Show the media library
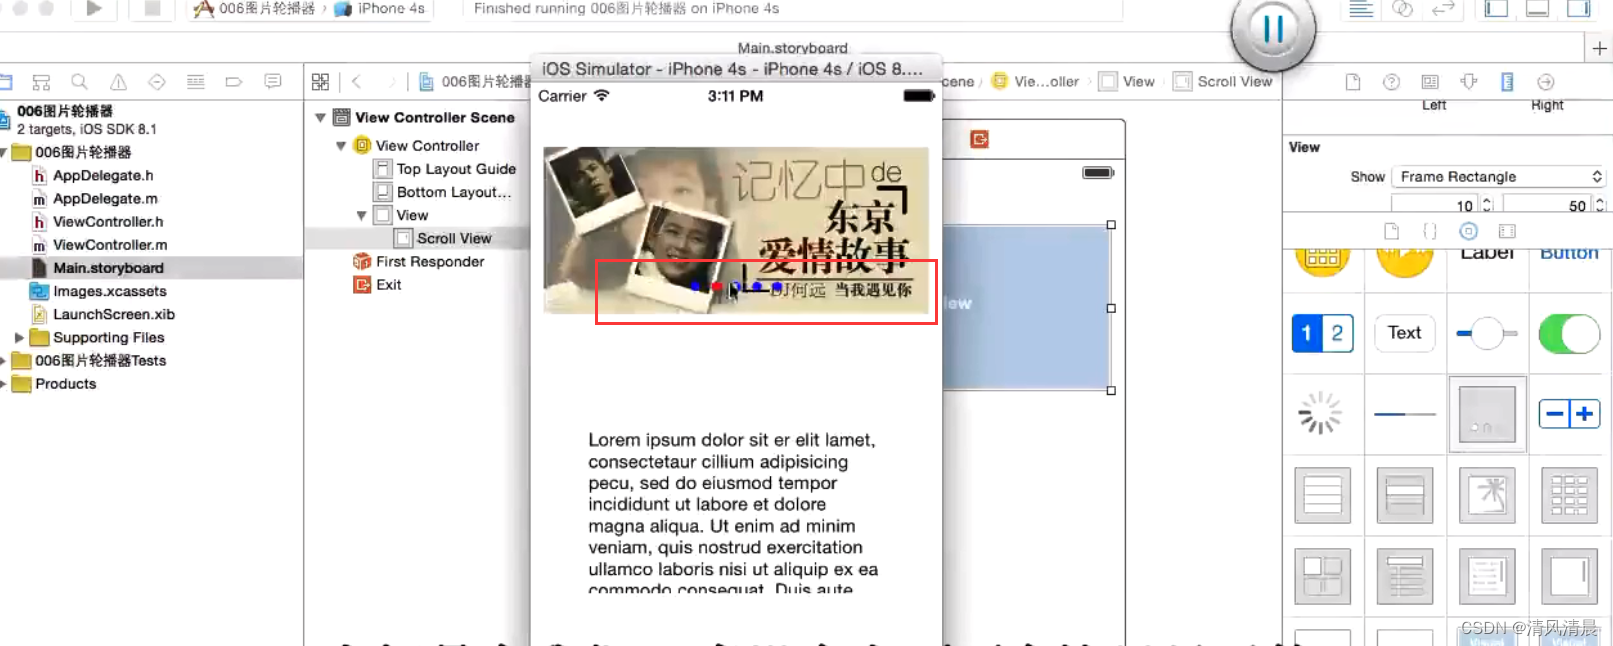 click(1507, 231)
